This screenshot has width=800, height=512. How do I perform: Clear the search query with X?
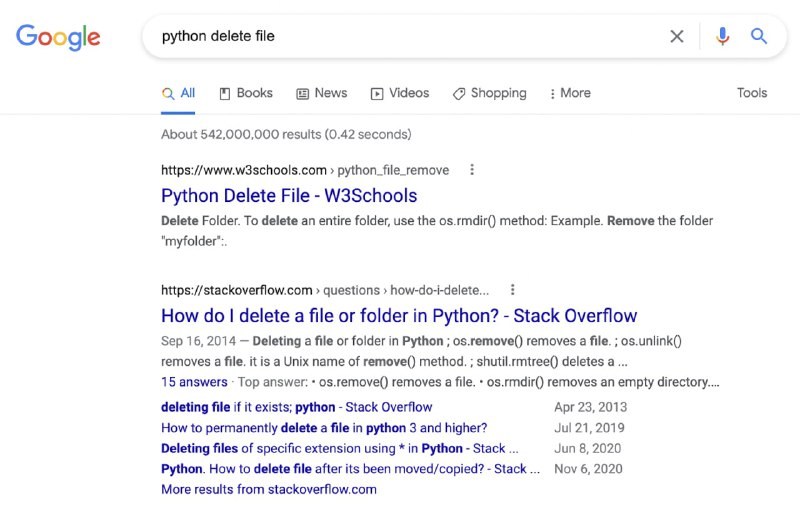[x=677, y=36]
